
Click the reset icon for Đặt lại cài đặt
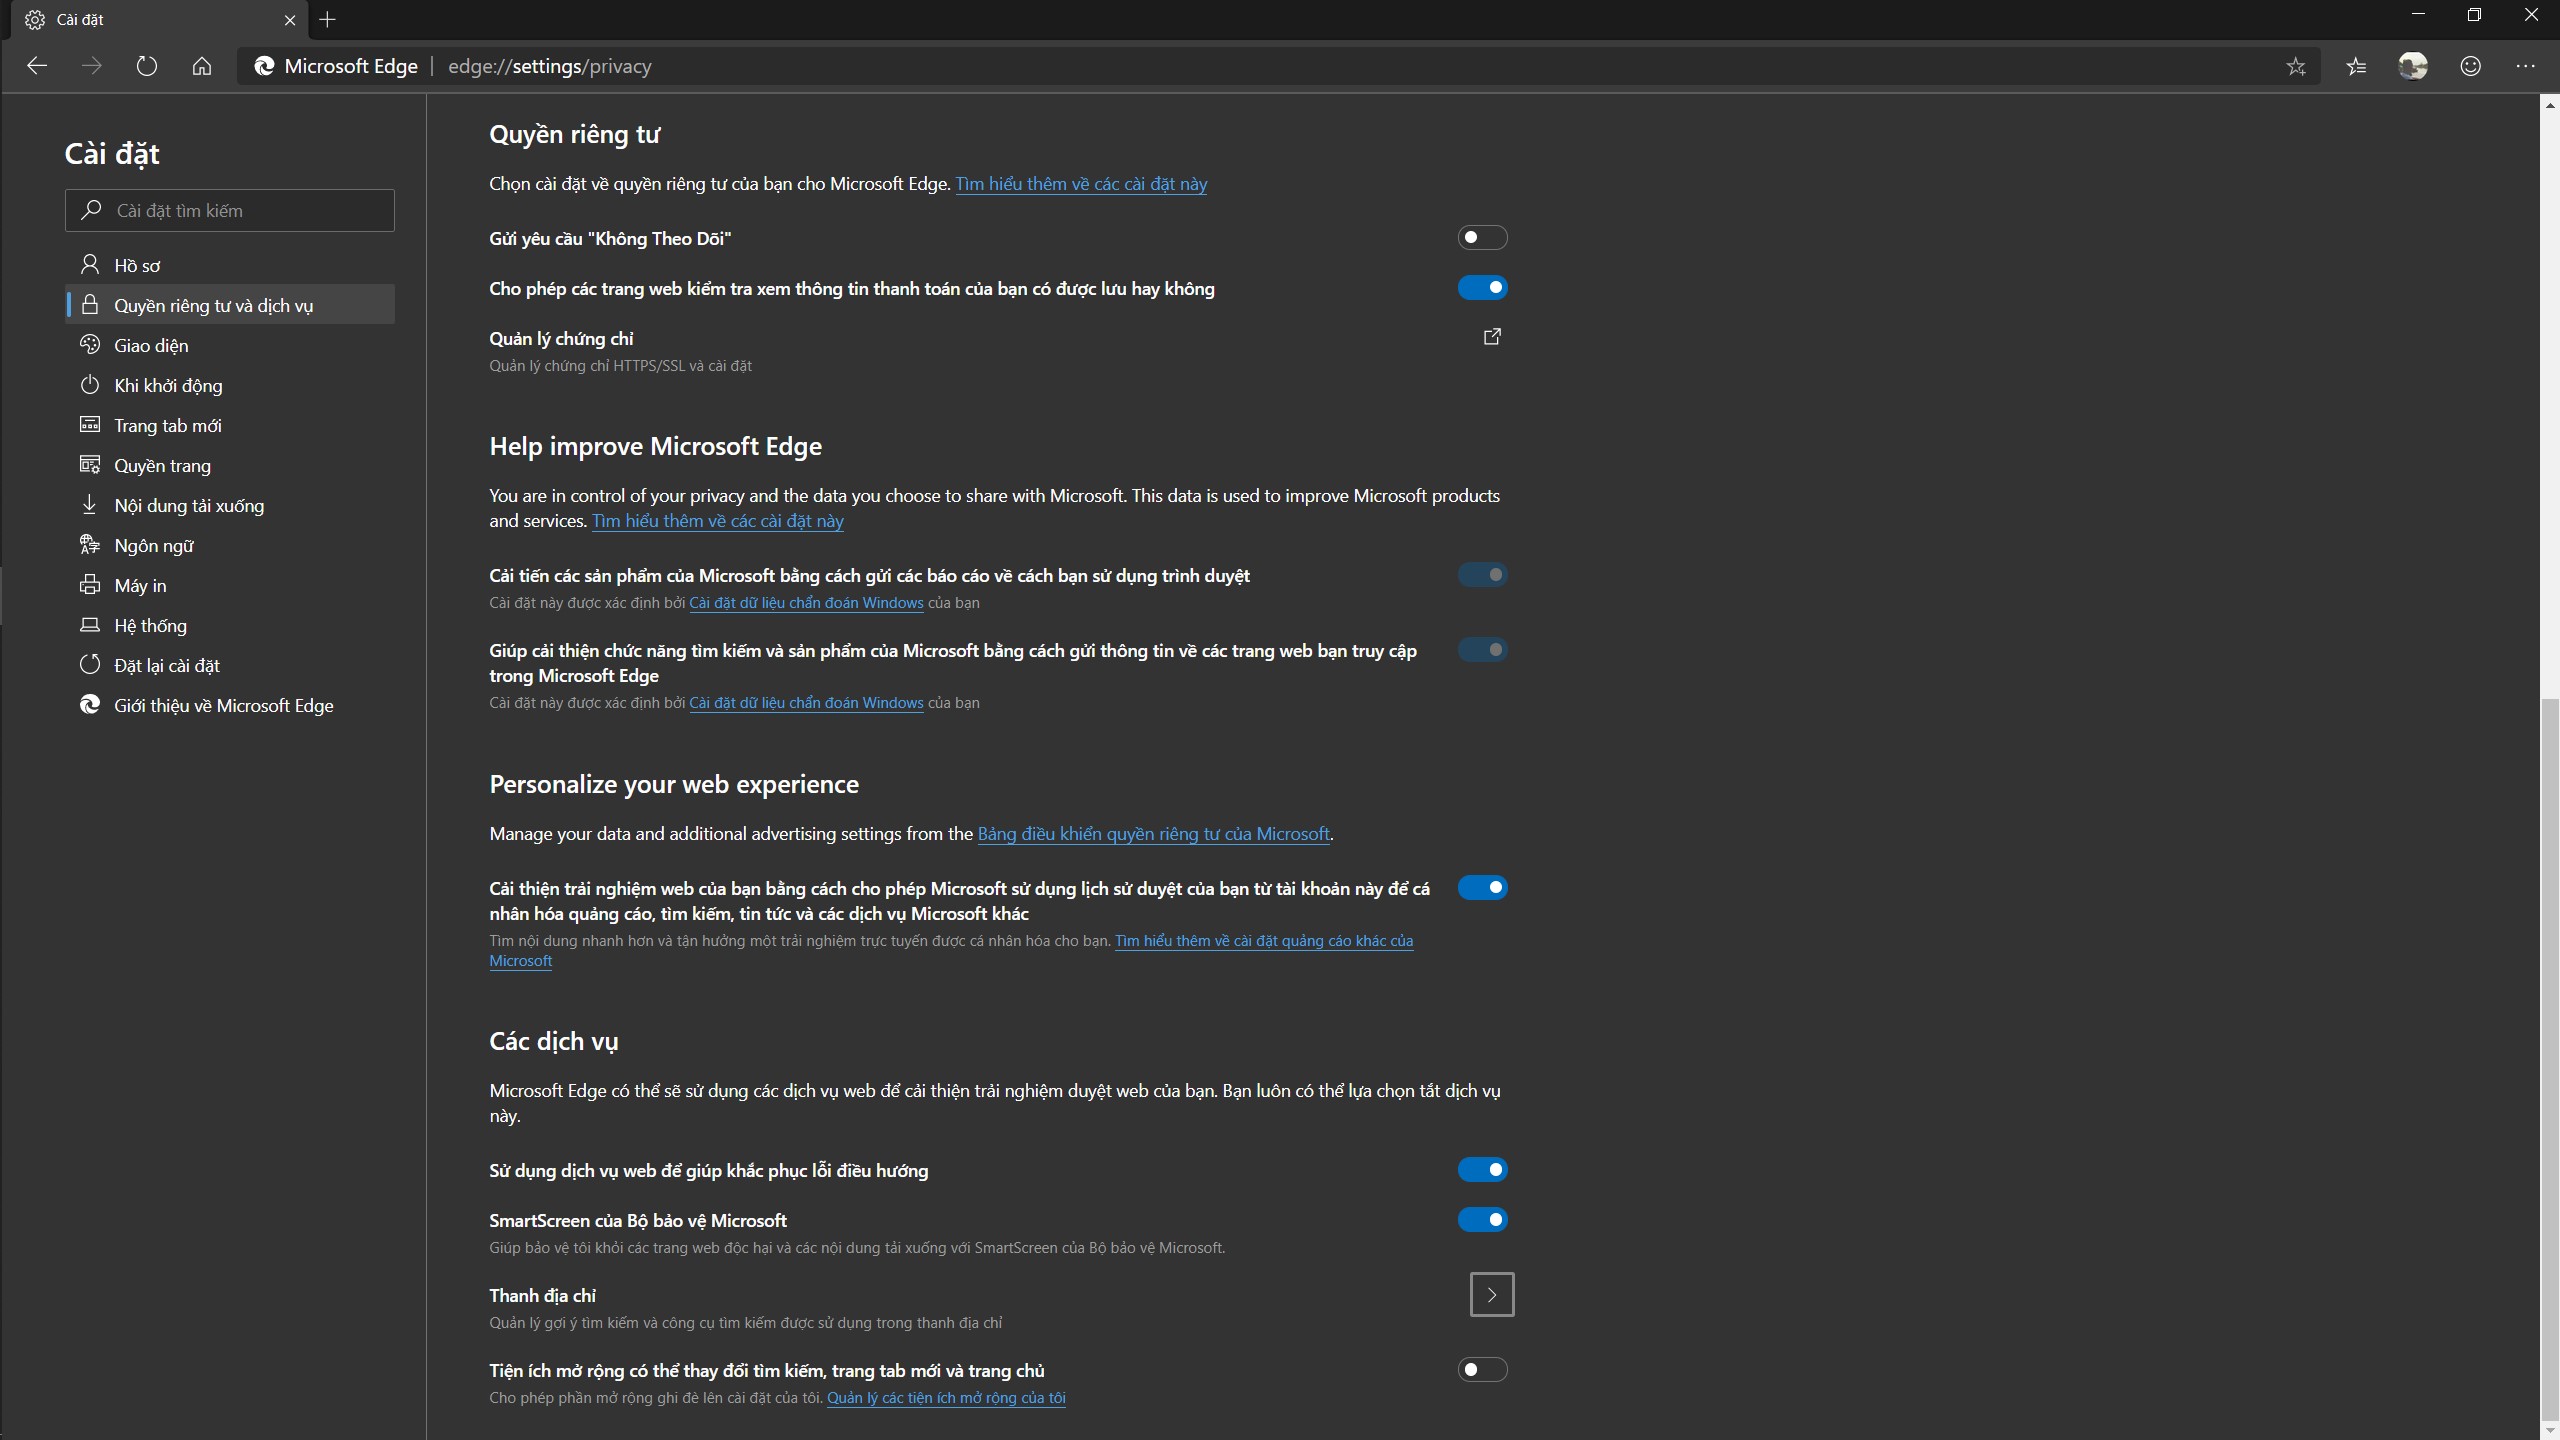90,665
